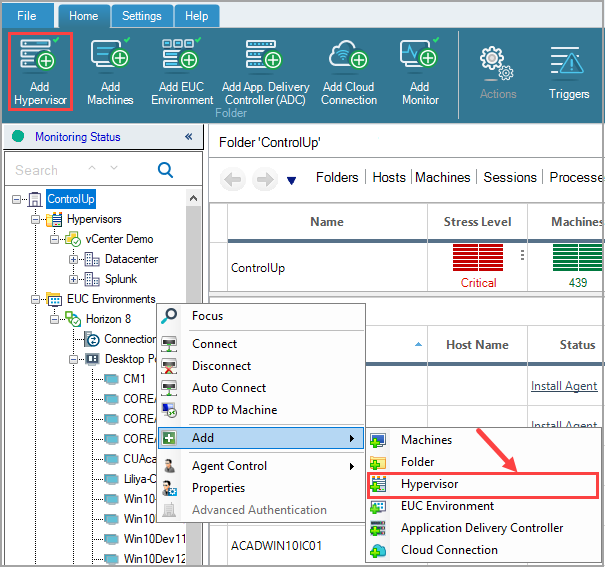Switch to the Folders view
605x567 pixels.
(337, 177)
